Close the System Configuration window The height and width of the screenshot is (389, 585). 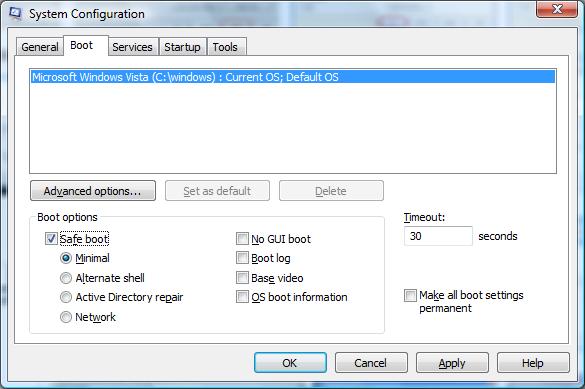557,9
